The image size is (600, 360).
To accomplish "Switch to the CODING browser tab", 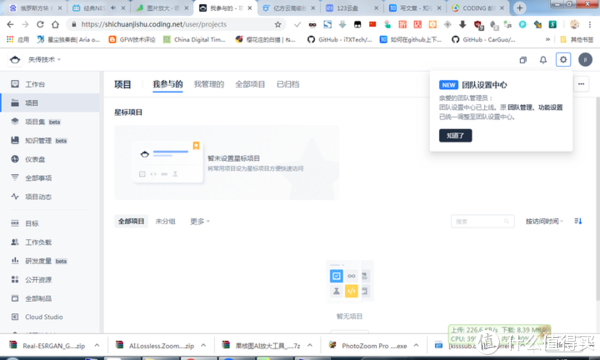I will tap(478, 8).
